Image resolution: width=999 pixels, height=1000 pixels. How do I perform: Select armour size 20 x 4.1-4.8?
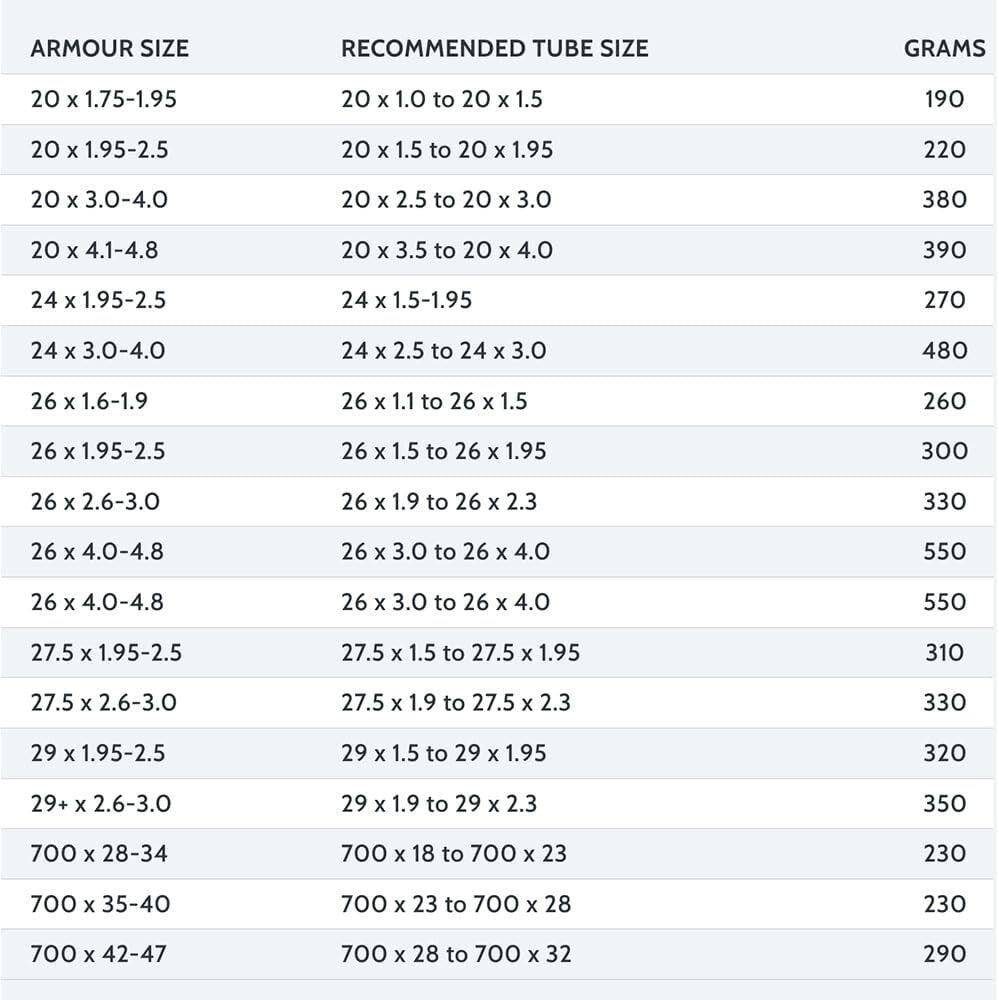click(x=94, y=250)
